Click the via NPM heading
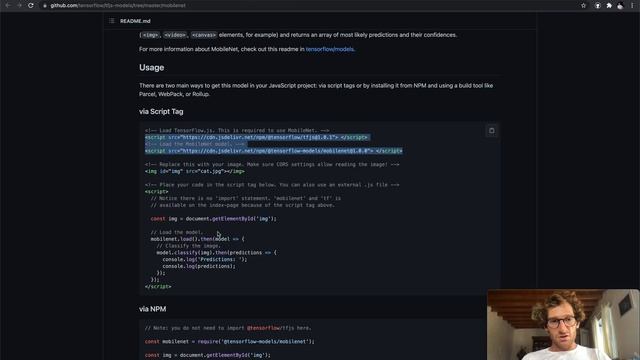 coord(153,309)
